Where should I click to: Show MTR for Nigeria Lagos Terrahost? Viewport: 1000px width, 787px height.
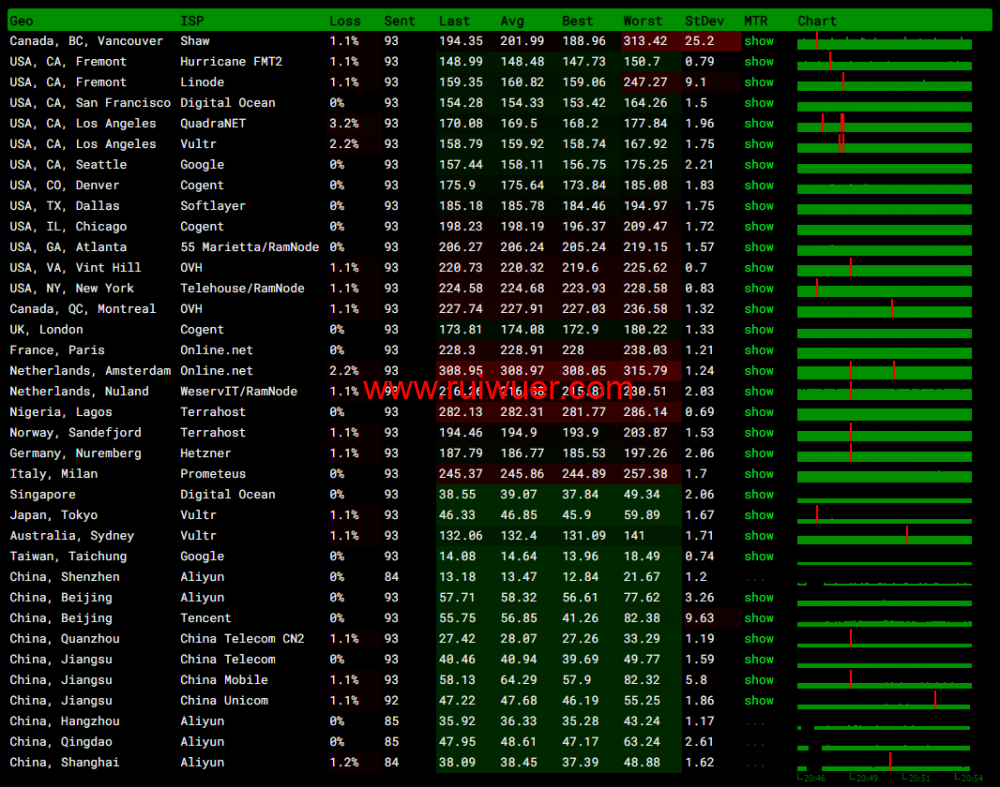pyautogui.click(x=758, y=412)
